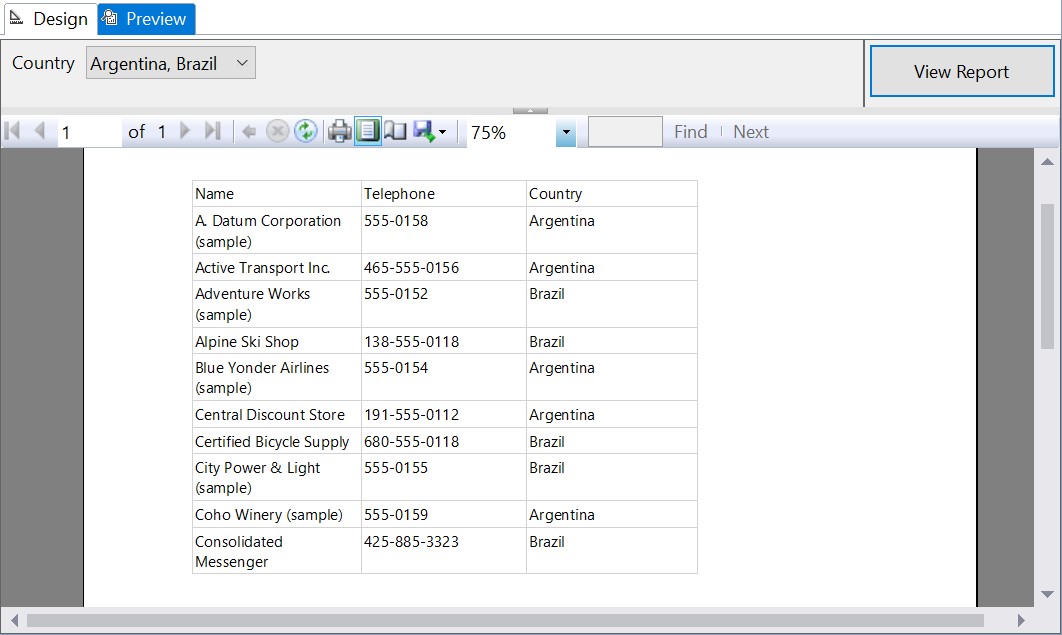
Task: Switch to Design tab
Action: pyautogui.click(x=51, y=19)
